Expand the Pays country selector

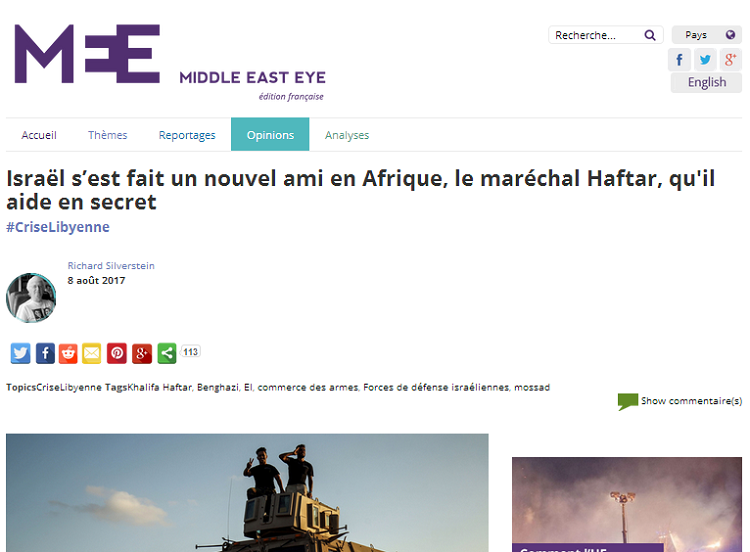(x=707, y=35)
